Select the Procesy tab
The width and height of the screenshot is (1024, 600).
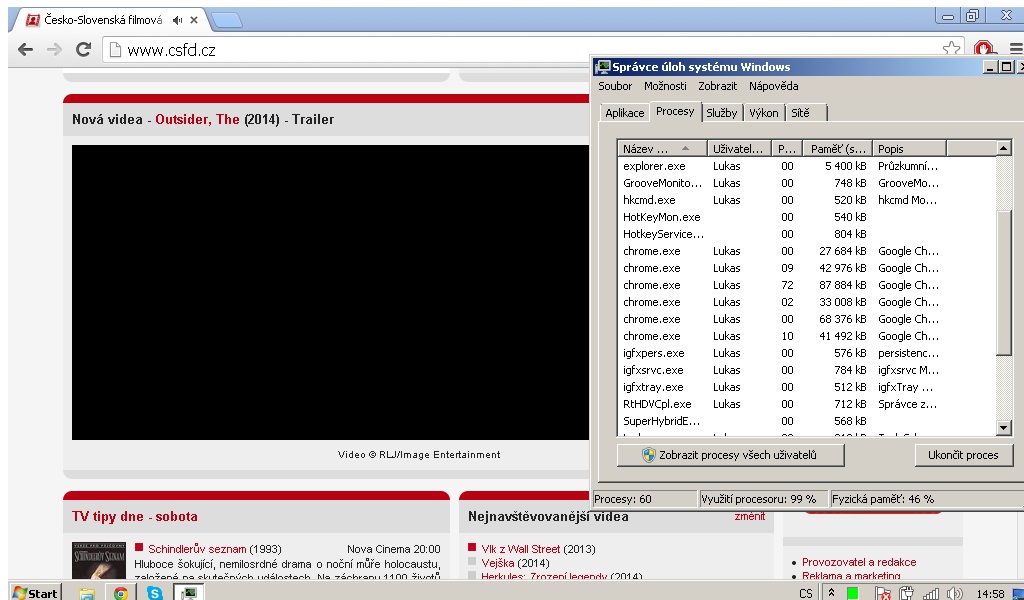coord(675,112)
